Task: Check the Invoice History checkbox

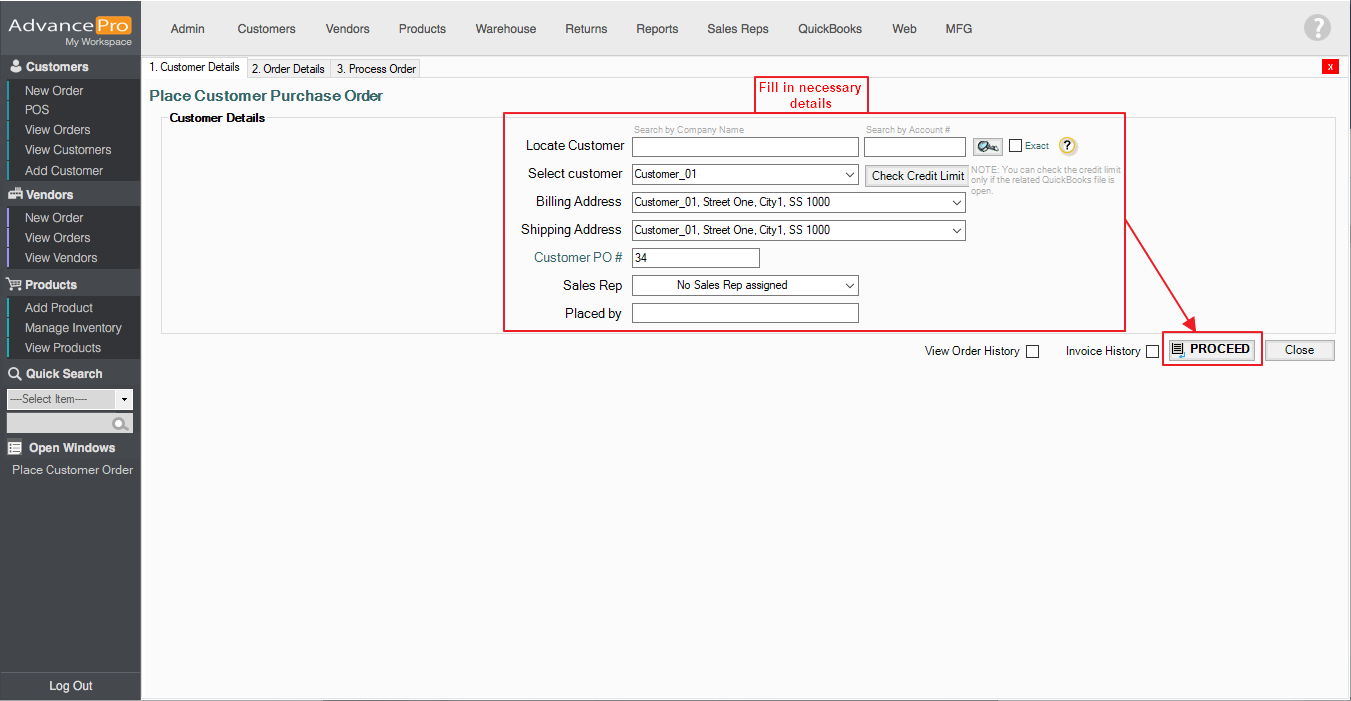Action: pyautogui.click(x=1152, y=351)
